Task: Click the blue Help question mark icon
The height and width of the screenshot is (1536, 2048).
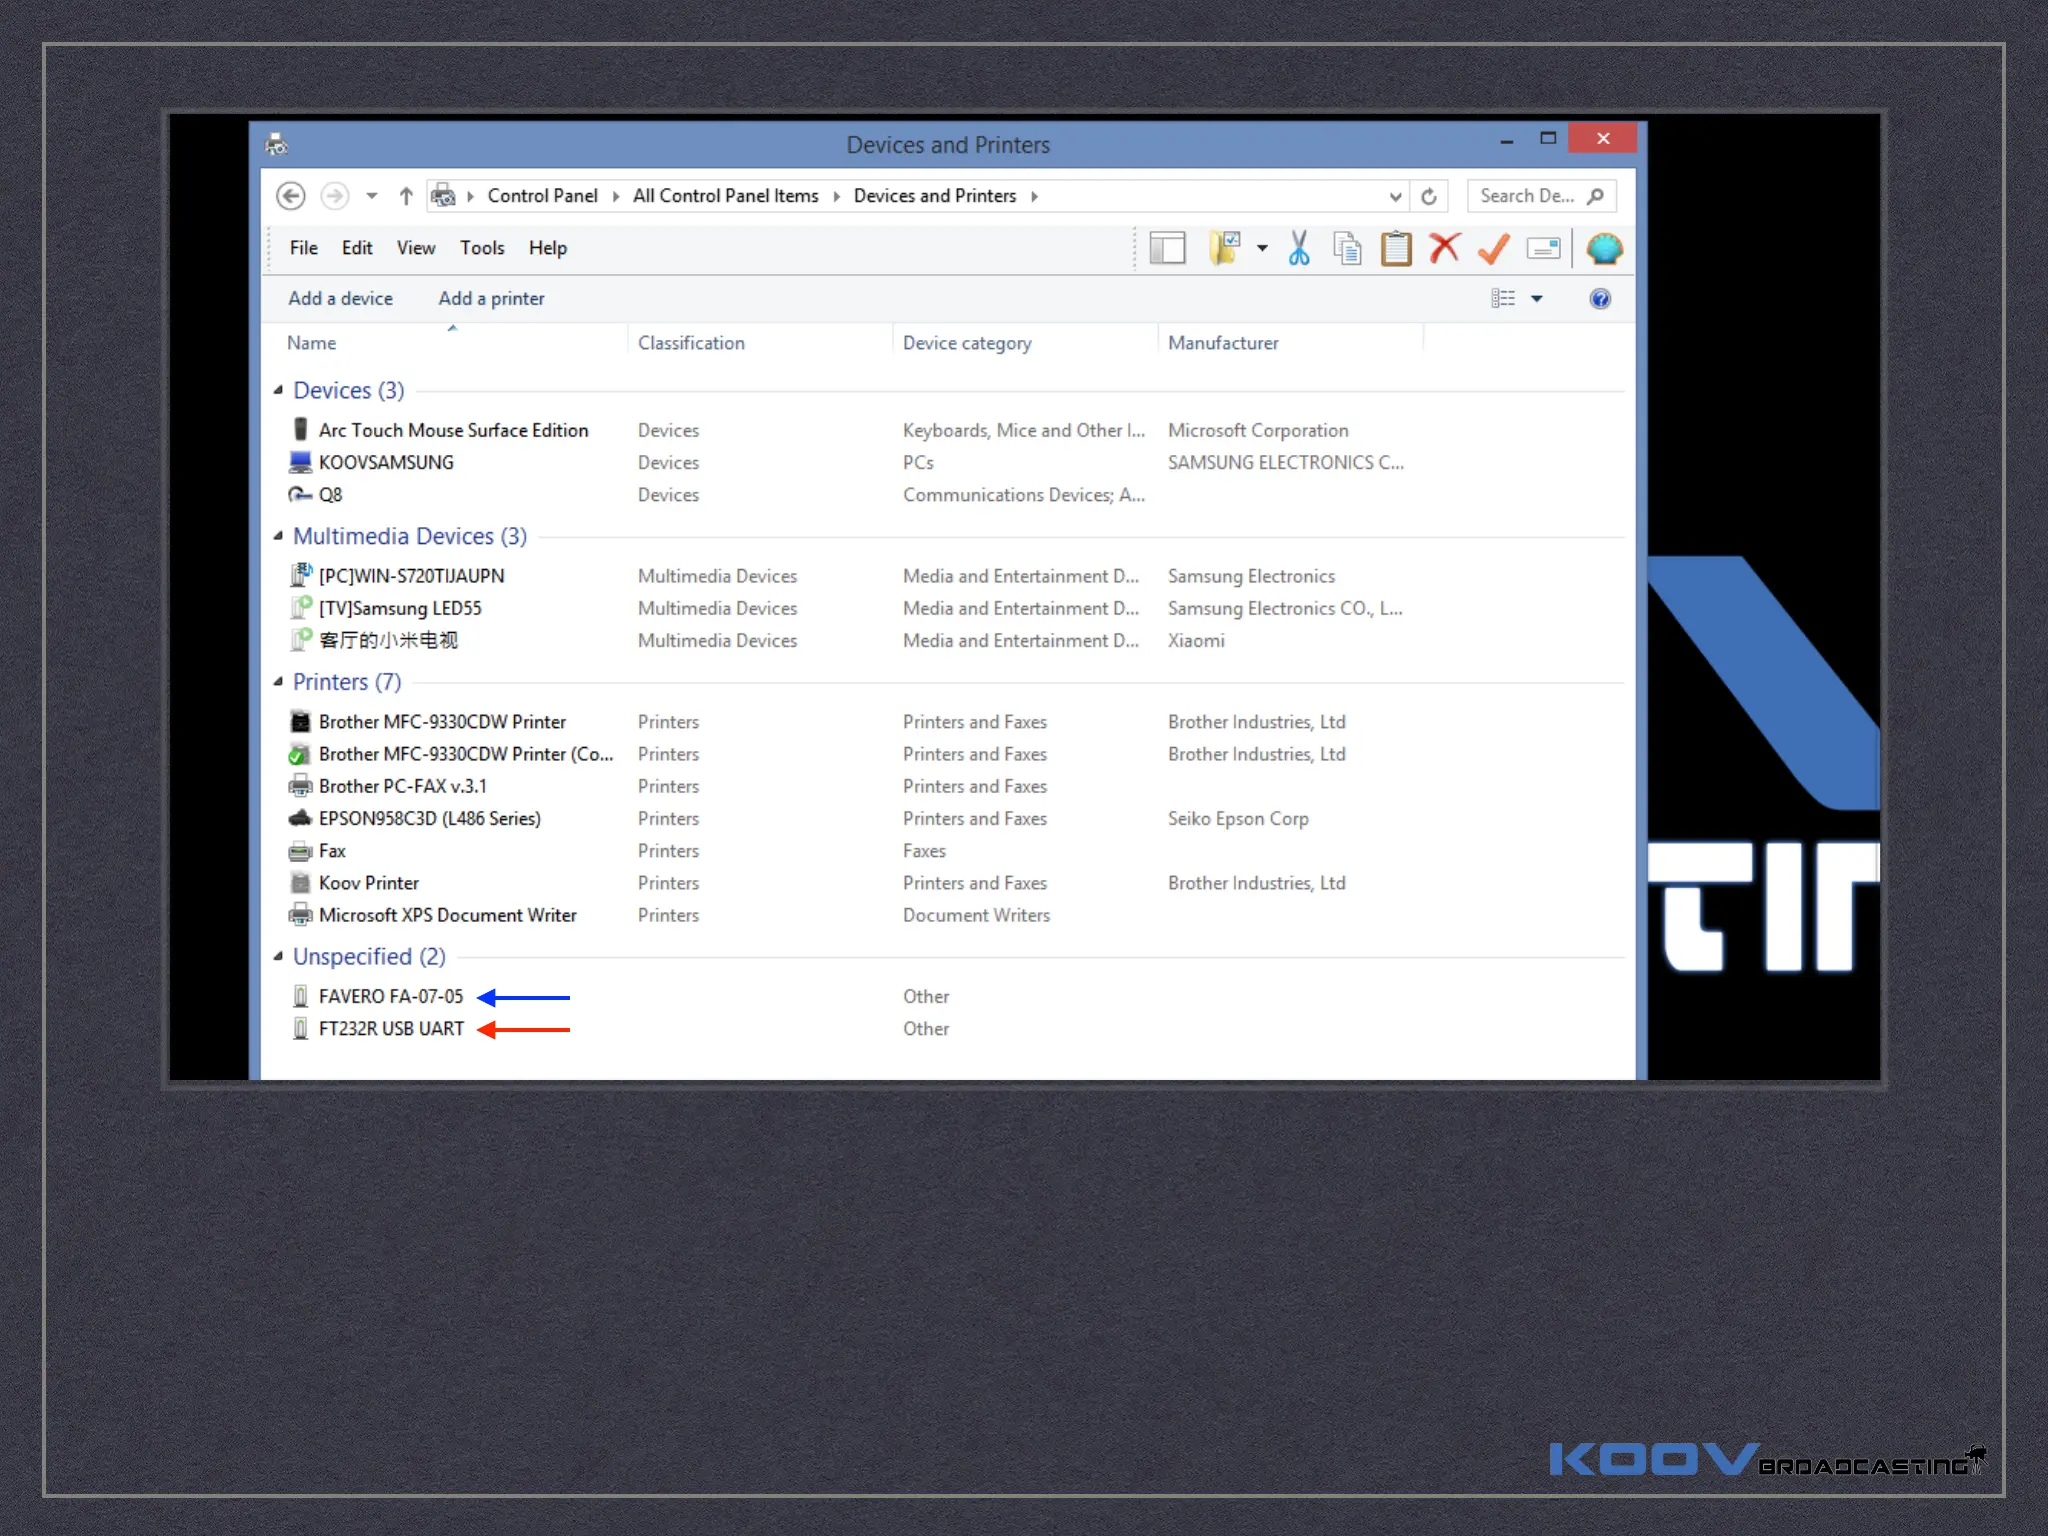Action: (x=1599, y=299)
